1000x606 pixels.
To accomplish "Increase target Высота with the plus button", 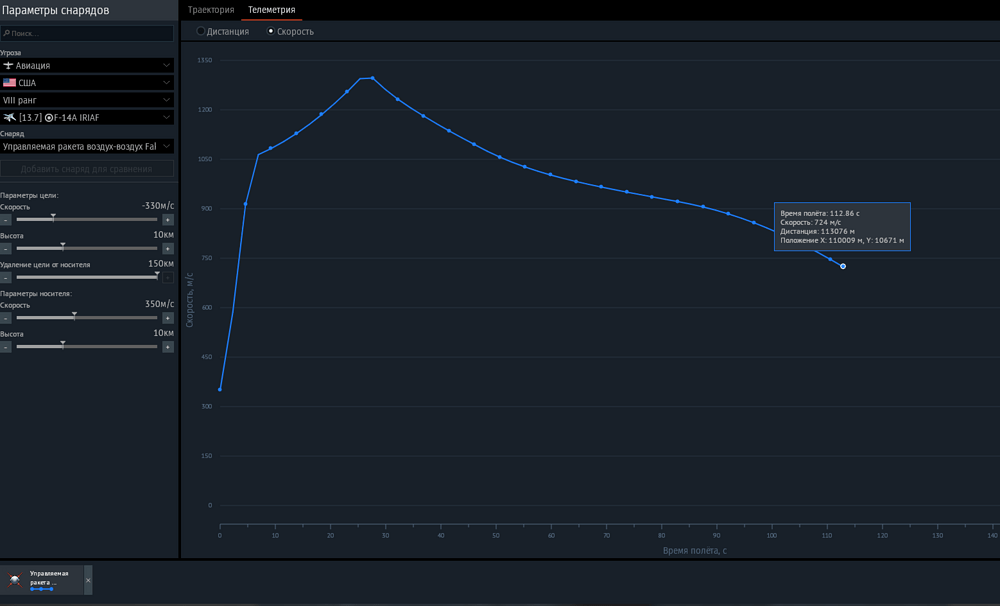I will (168, 248).
